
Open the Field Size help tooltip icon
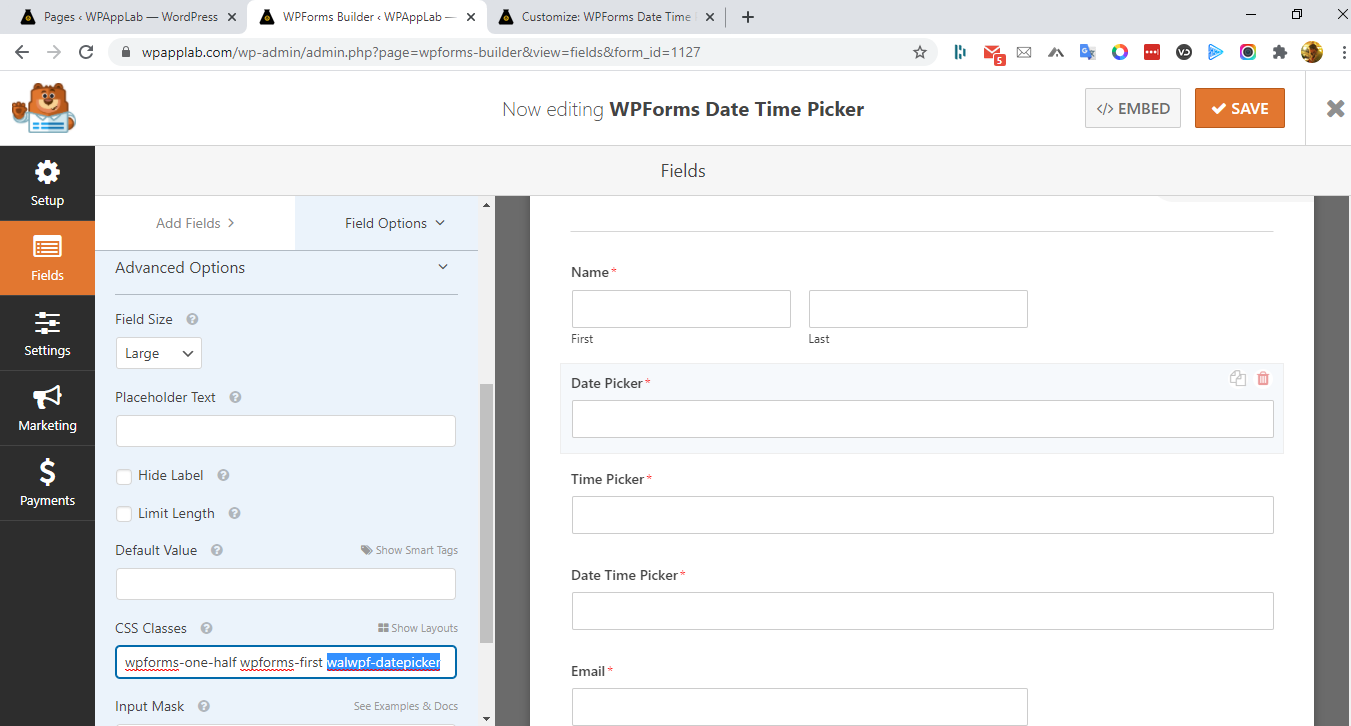192,320
